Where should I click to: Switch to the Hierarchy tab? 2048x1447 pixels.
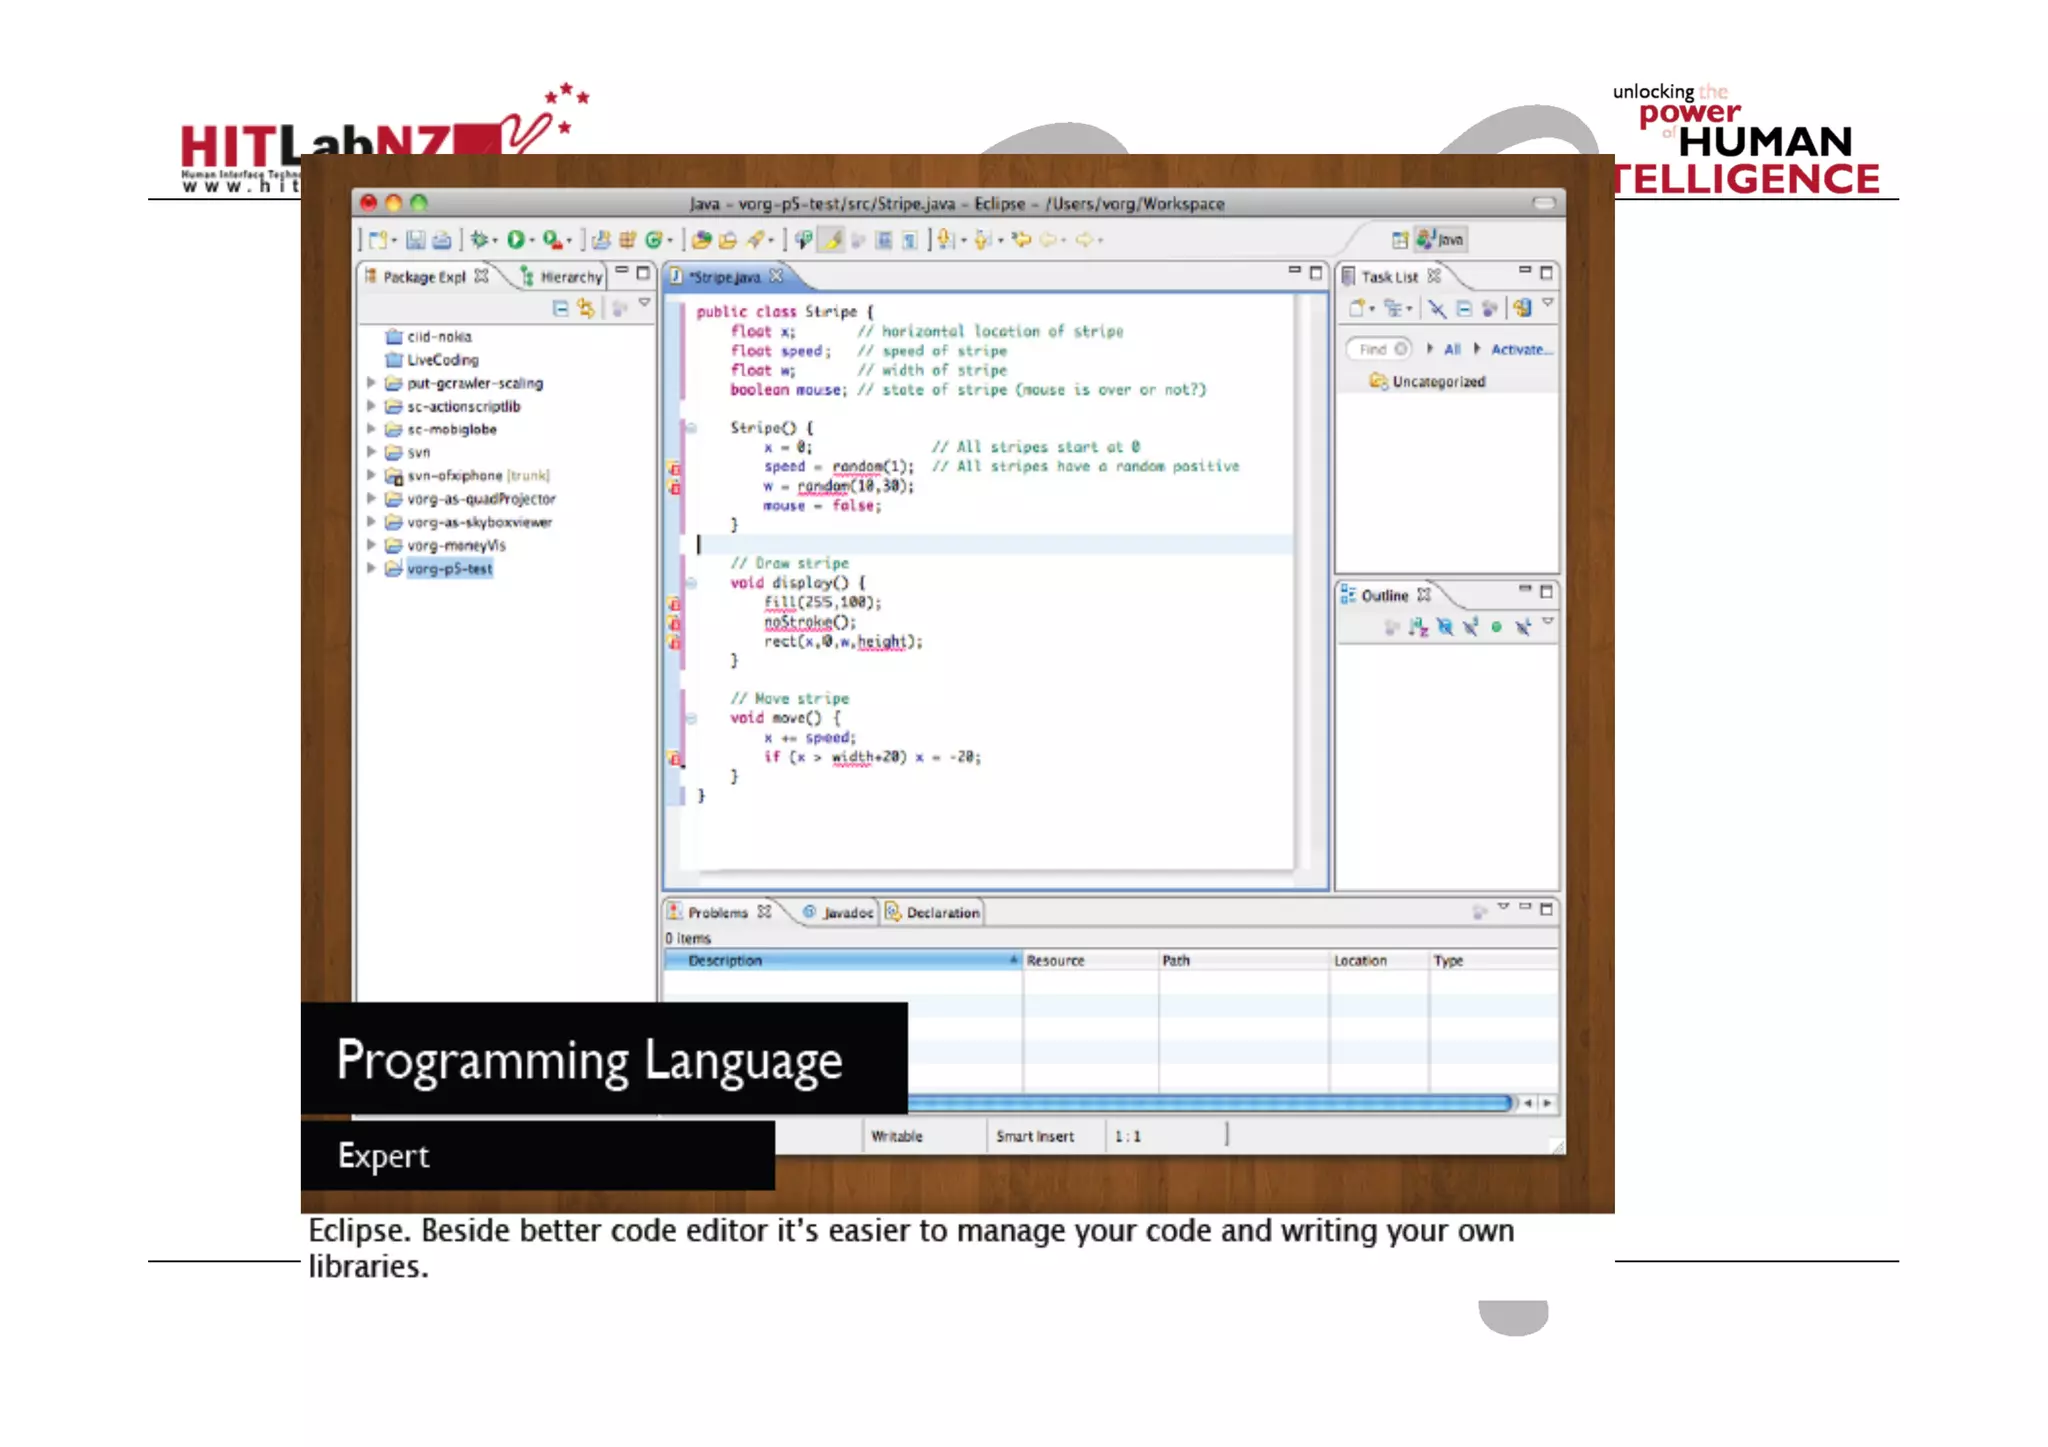562,277
